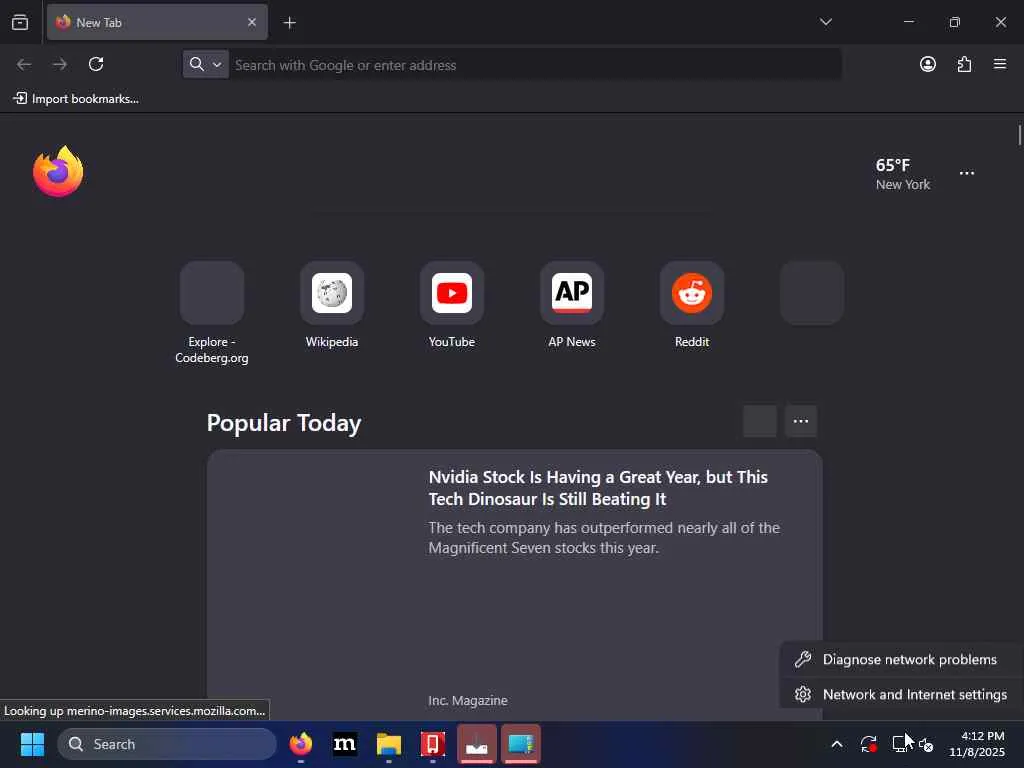Open the weather widget options ellipsis
The height and width of the screenshot is (768, 1024).
click(x=967, y=173)
